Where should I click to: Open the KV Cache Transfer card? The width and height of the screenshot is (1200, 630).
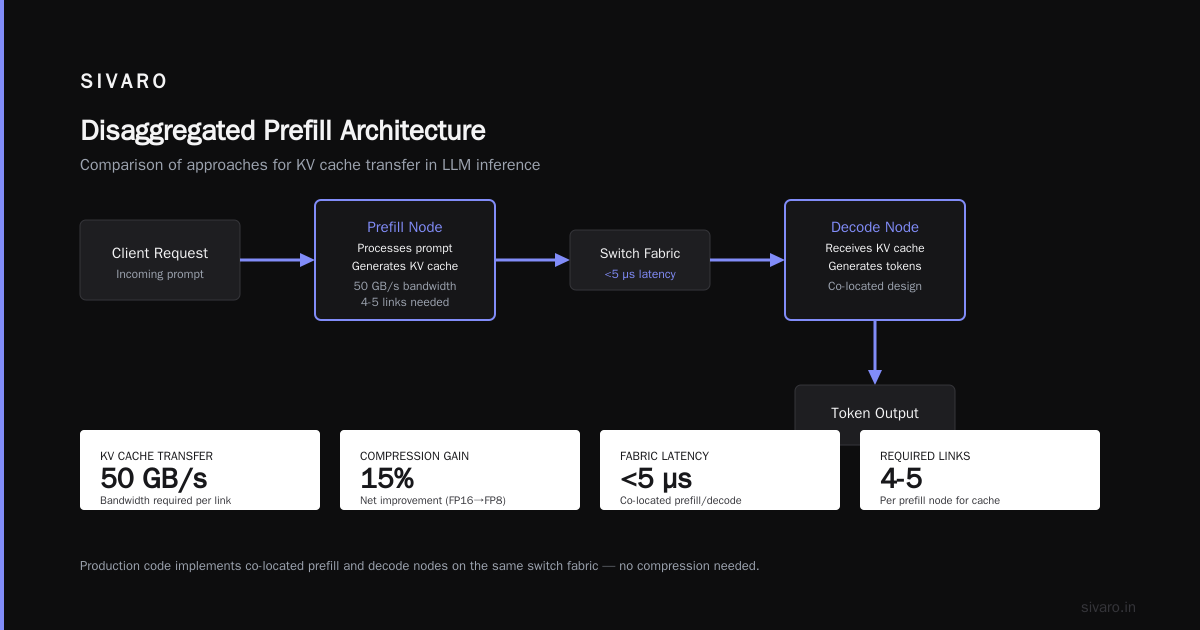(x=200, y=470)
